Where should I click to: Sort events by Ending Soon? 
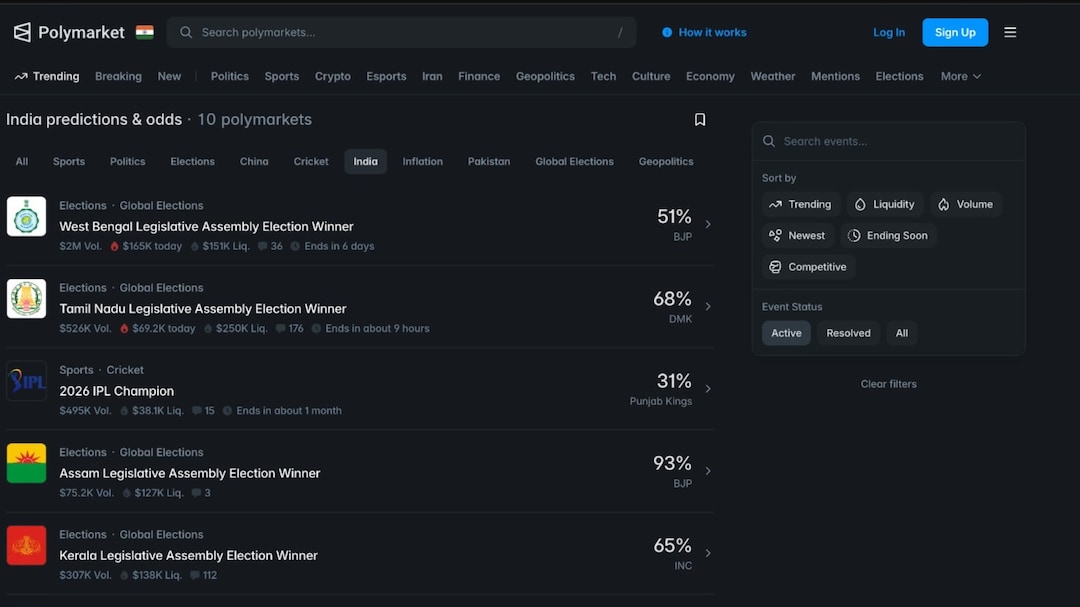[x=887, y=236]
